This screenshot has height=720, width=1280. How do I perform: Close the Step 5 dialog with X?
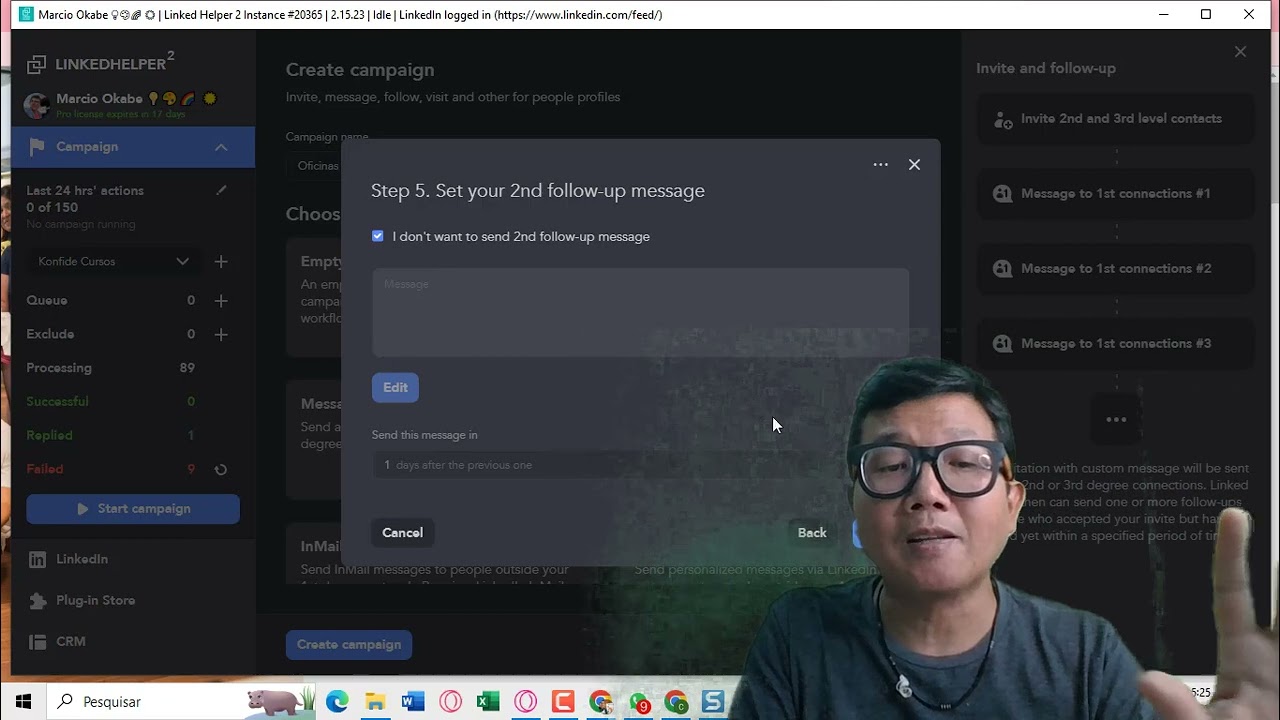tap(914, 165)
